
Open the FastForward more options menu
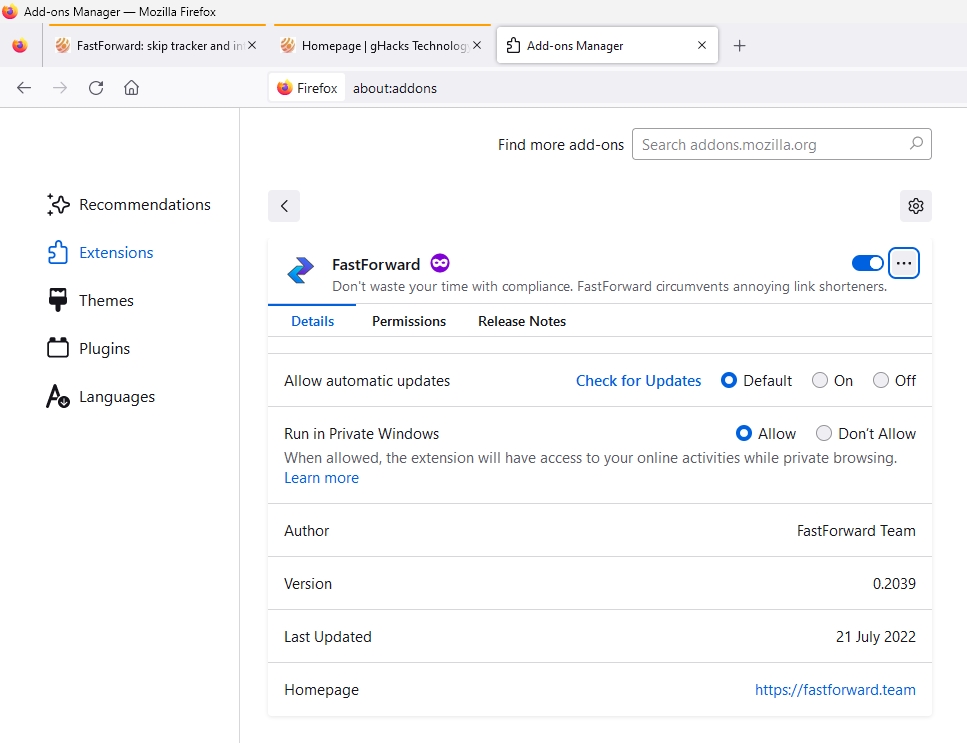point(904,262)
